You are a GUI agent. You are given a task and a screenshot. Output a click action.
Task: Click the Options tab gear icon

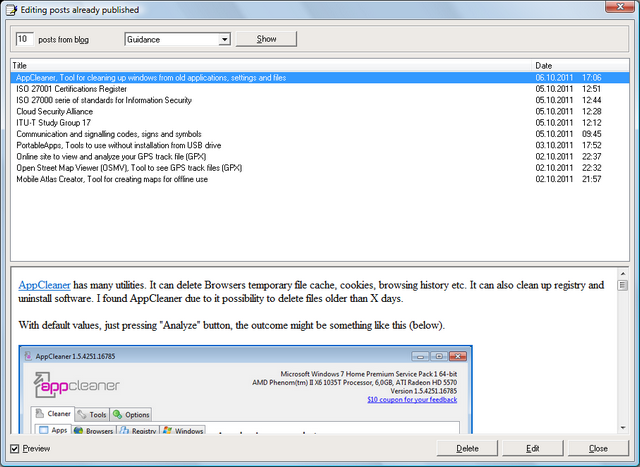point(118,415)
